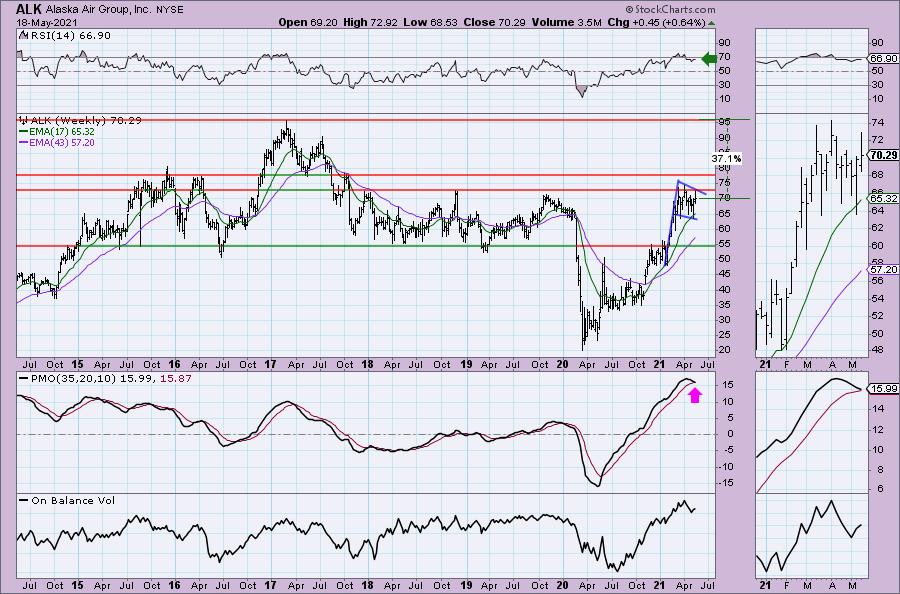Click the green up-triangle next to Chg
Image resolution: width=900 pixels, height=594 pixels.
(x=711, y=23)
